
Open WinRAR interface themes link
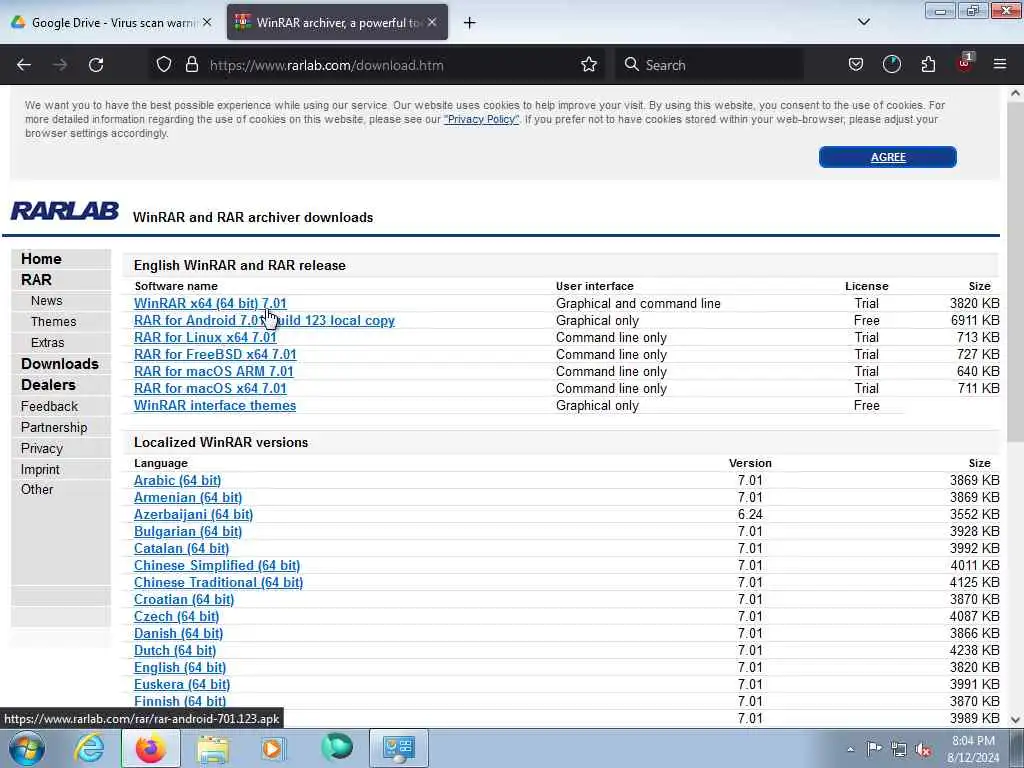(215, 406)
